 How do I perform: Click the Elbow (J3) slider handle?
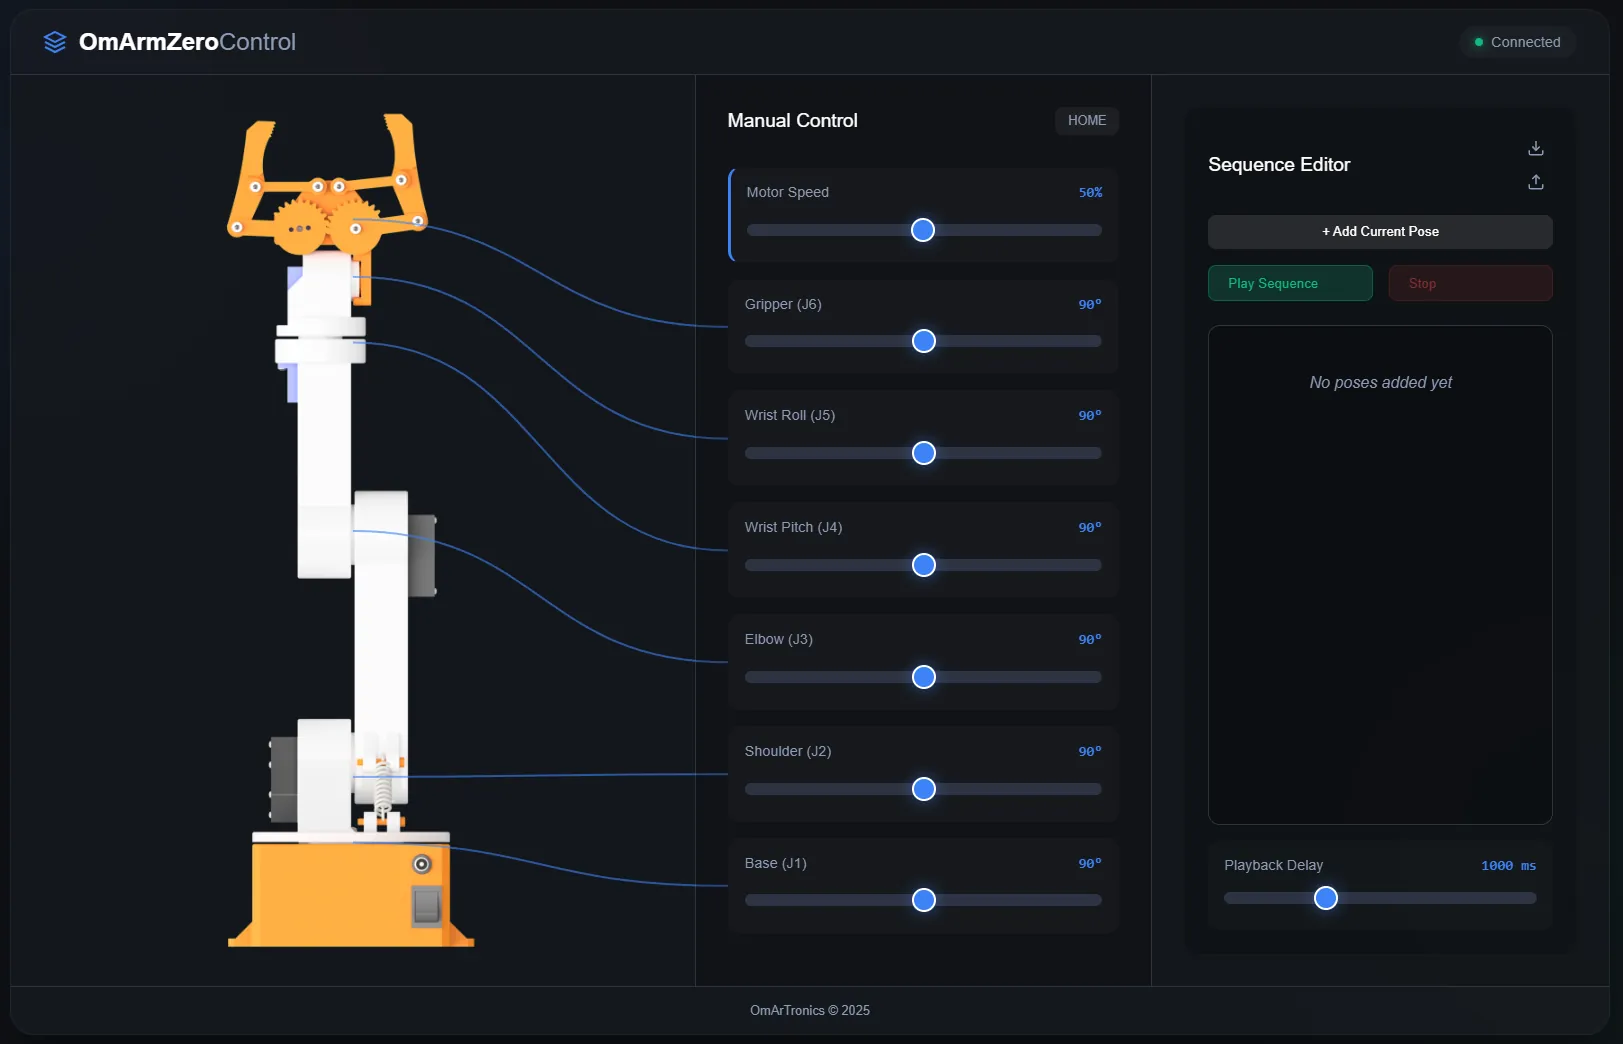click(x=924, y=677)
